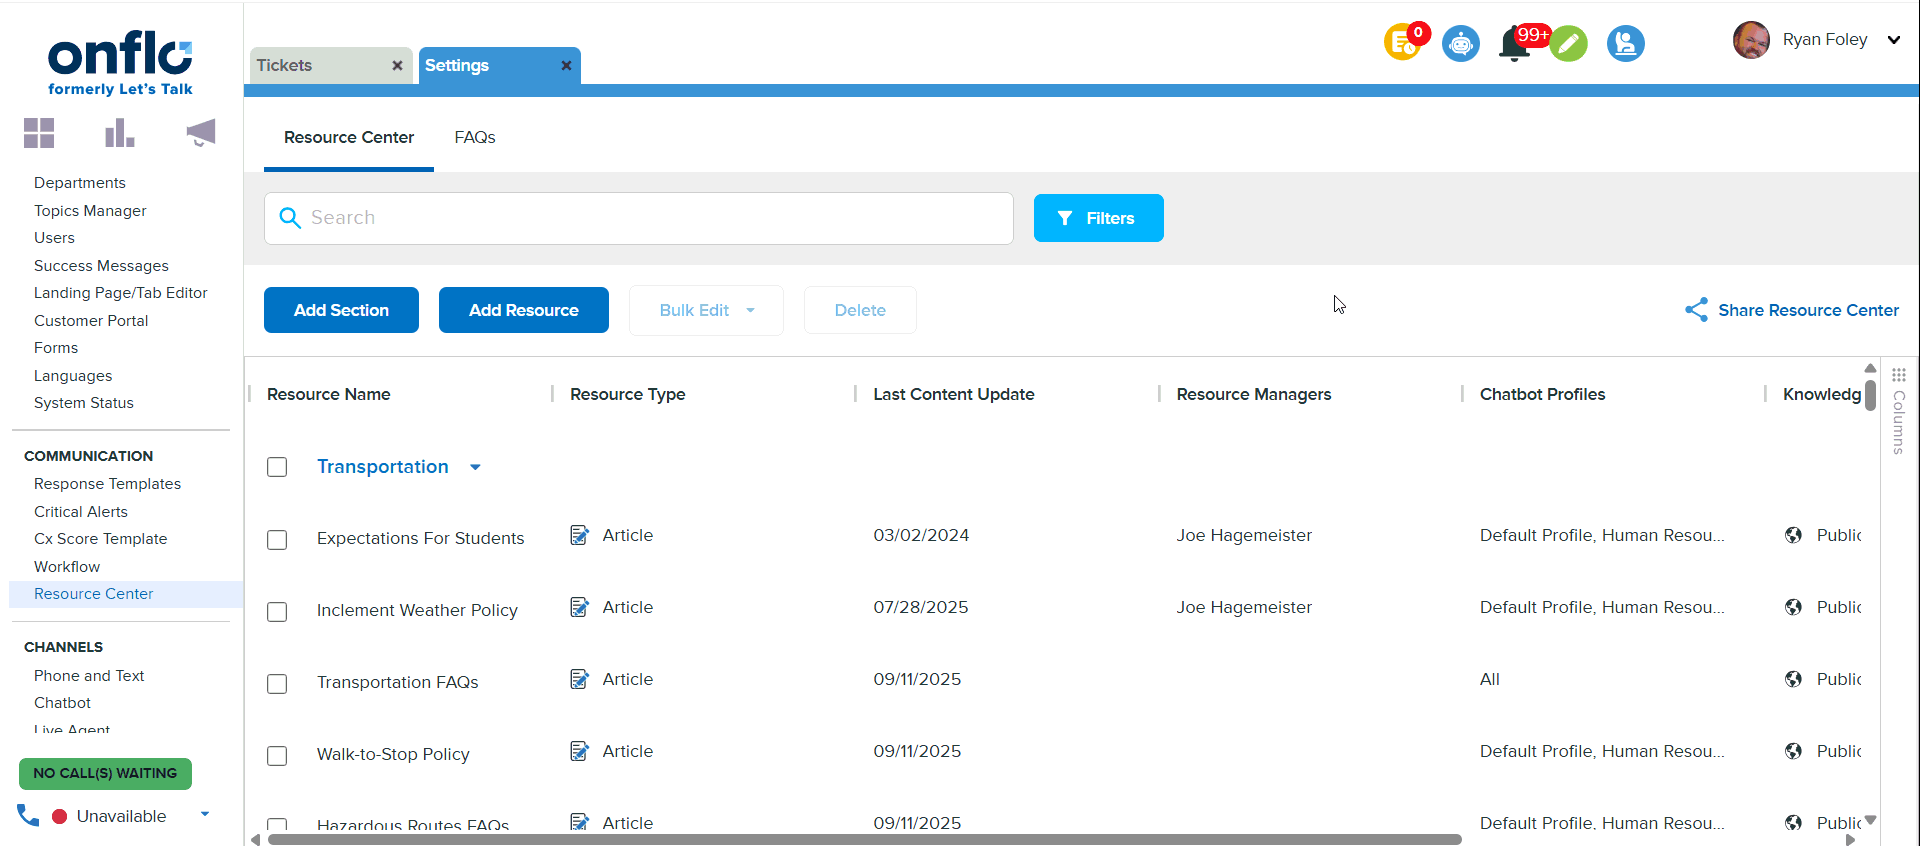Click the Add Resource button

[x=524, y=310]
